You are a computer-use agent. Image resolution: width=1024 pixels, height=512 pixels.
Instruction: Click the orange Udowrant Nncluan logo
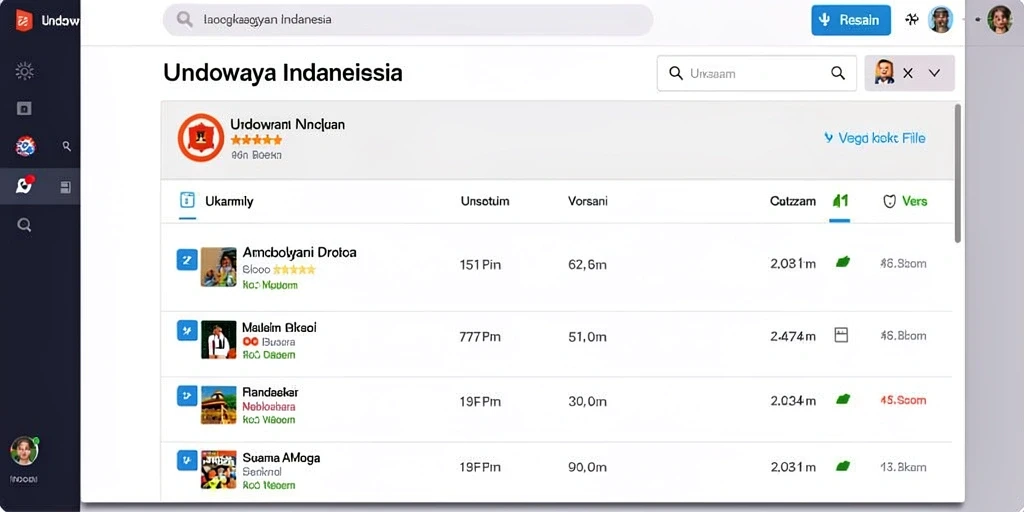tap(200, 138)
